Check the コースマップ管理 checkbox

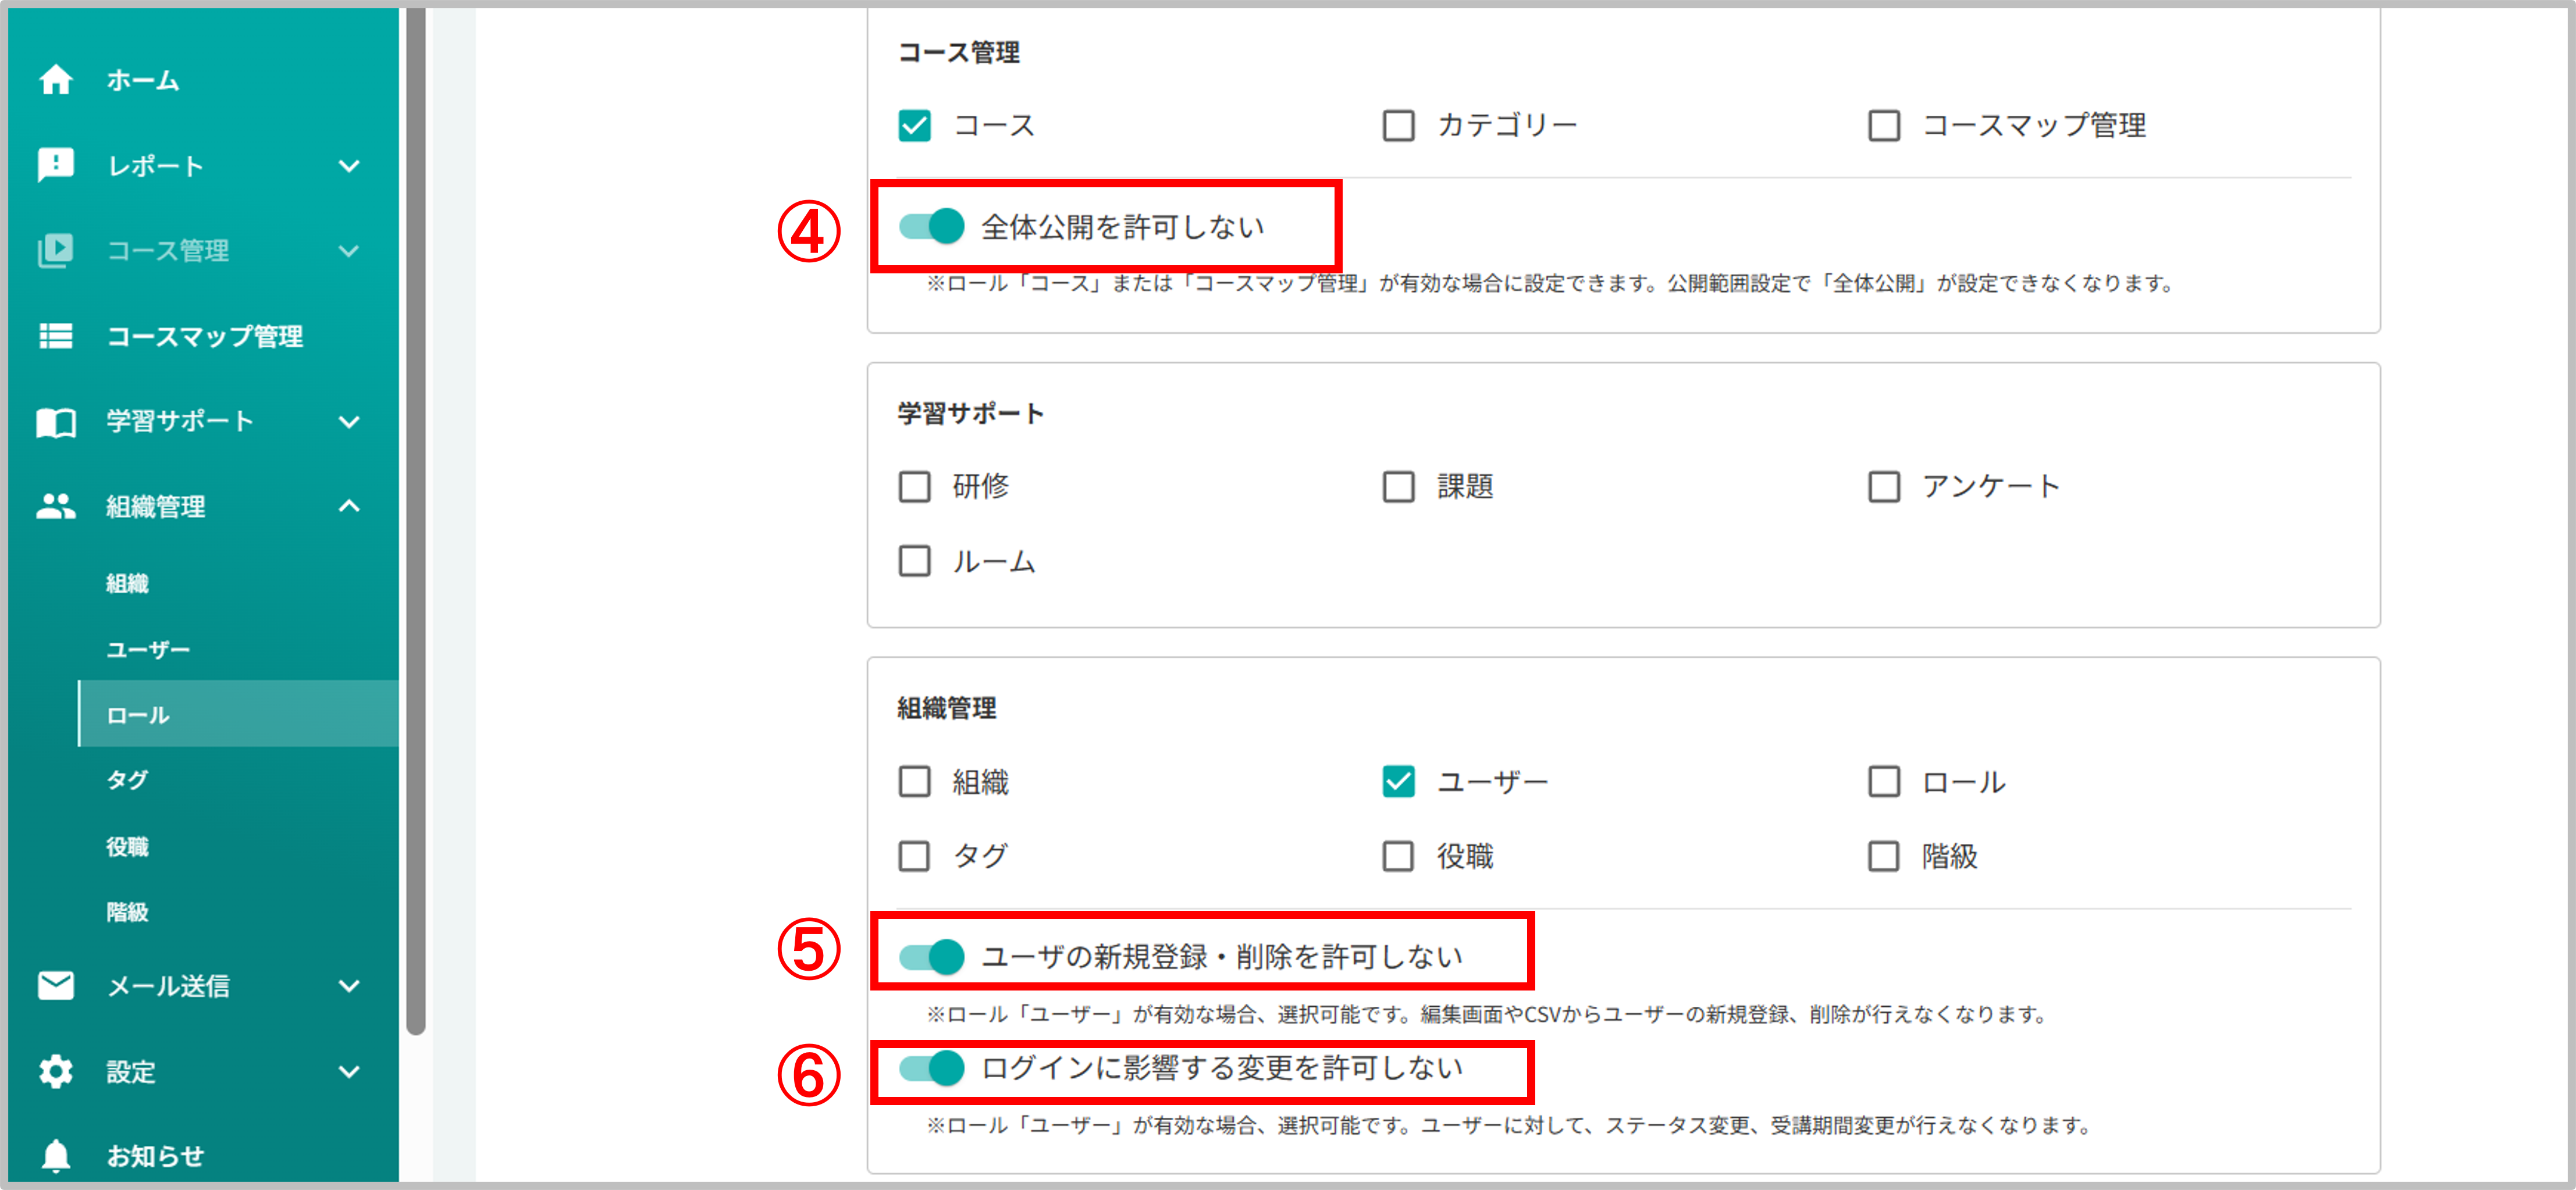point(1884,126)
